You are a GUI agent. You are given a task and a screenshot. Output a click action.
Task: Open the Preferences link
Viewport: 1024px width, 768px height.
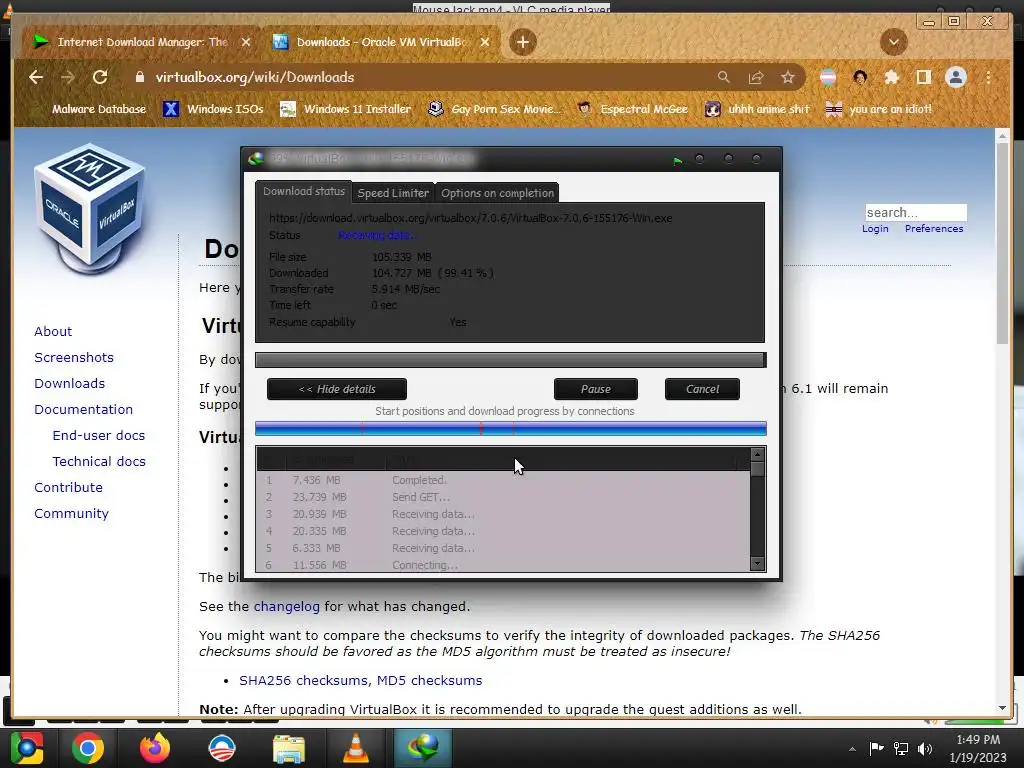point(934,229)
